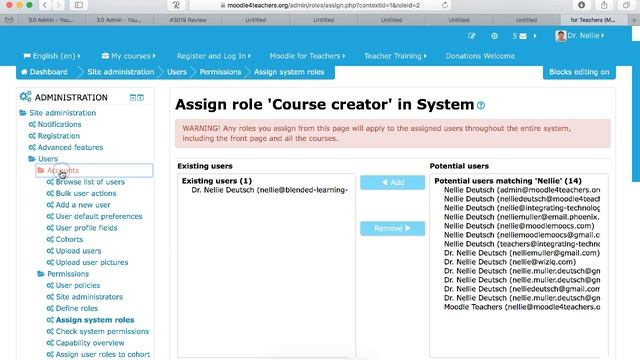The height and width of the screenshot is (360, 640).
Task: Open Capability overview link
Action: click(x=90, y=343)
